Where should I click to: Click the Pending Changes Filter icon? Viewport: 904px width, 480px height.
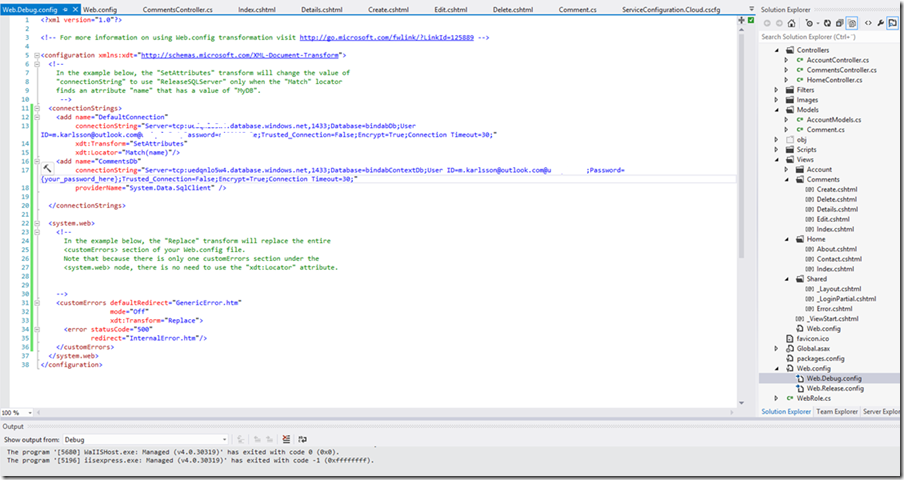809,23
